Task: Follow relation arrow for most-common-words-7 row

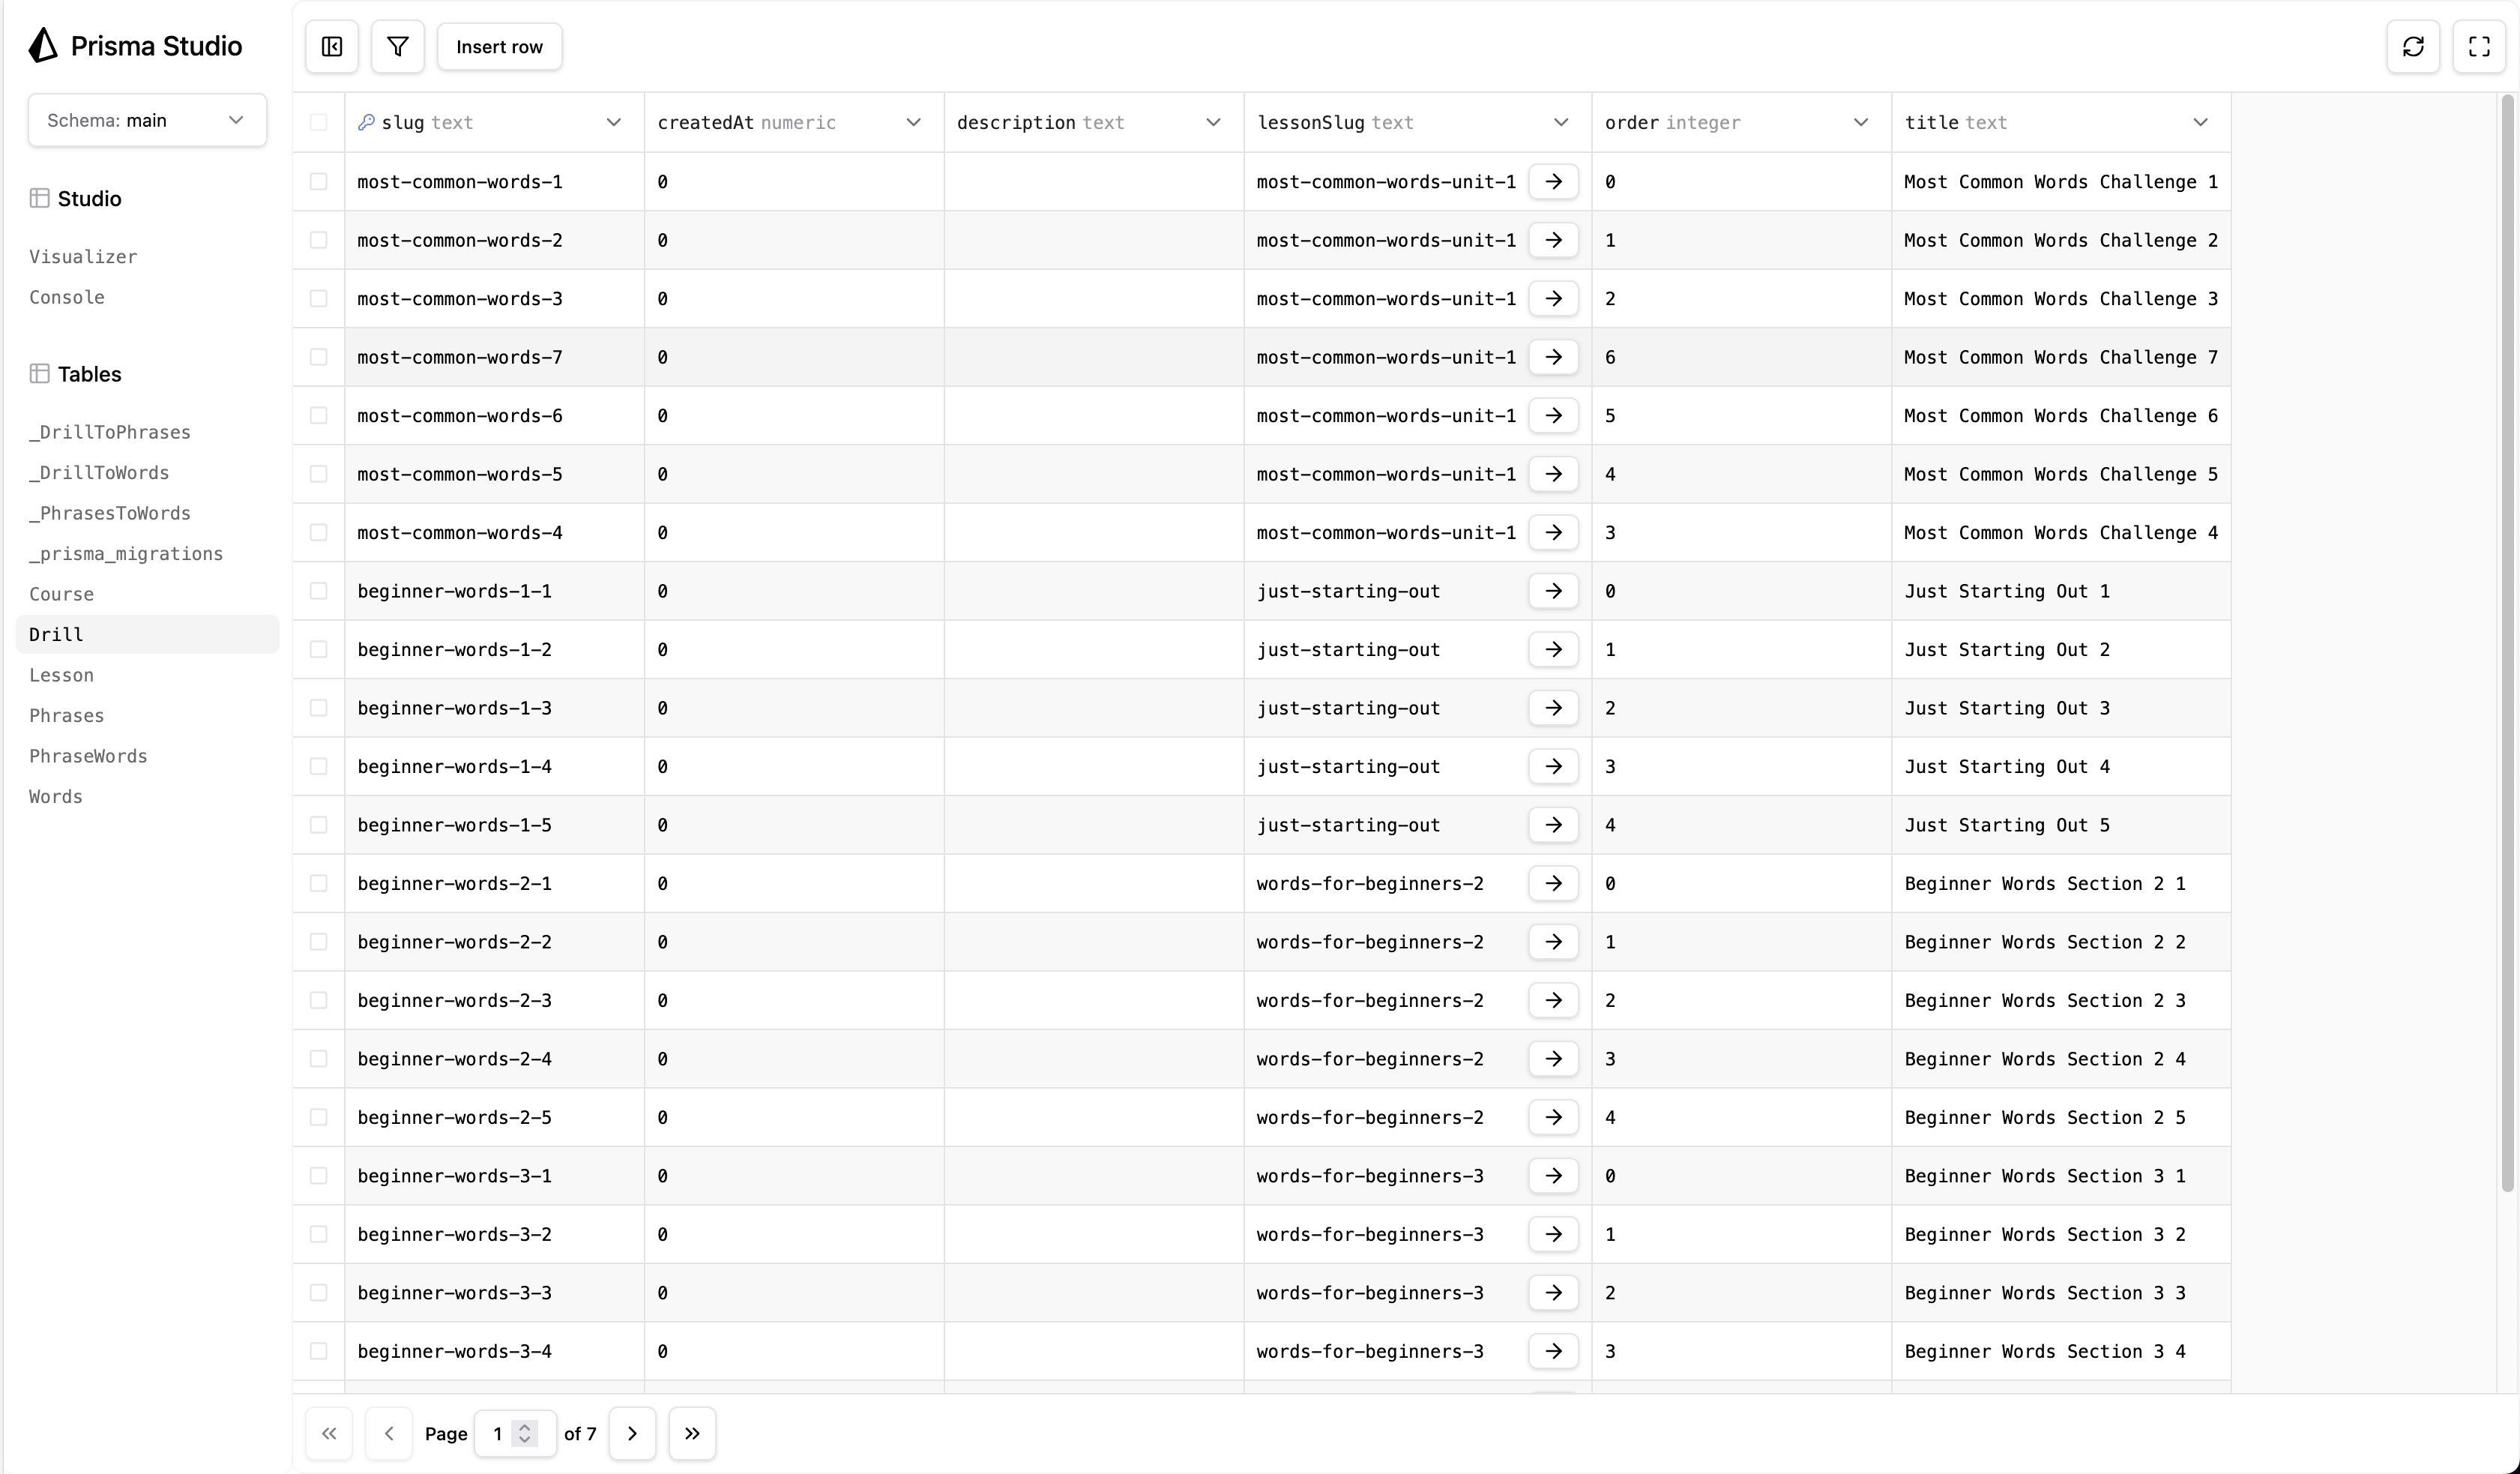Action: point(1553,357)
